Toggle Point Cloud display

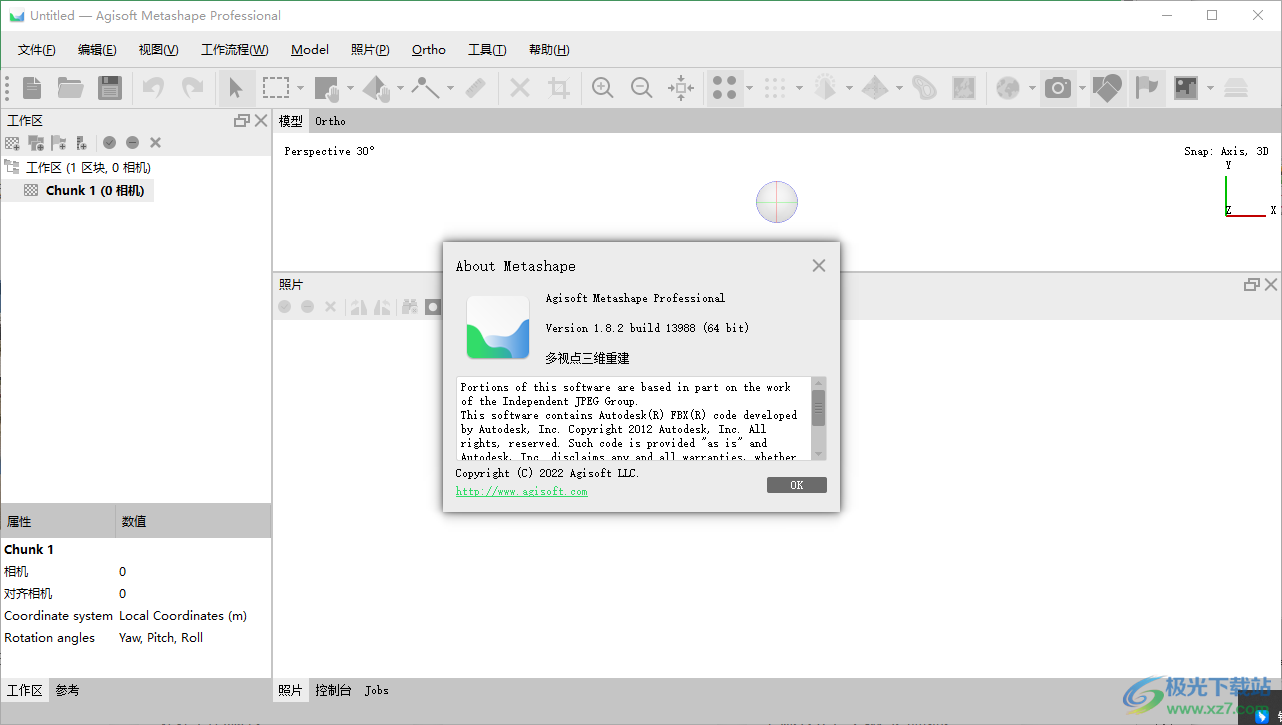click(725, 88)
